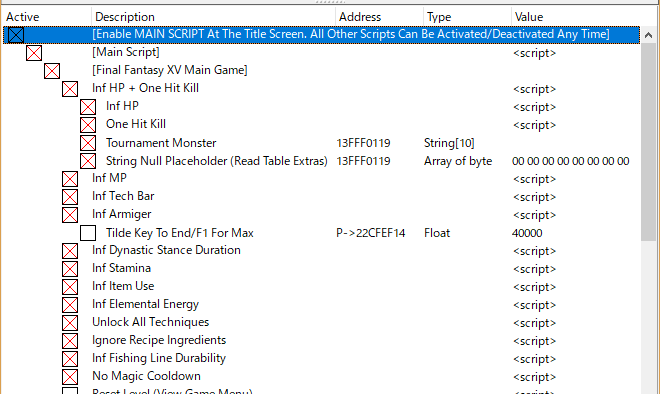Toggle the Unlock All Techniques checkbox
Image resolution: width=660 pixels, height=394 pixels.
70,323
